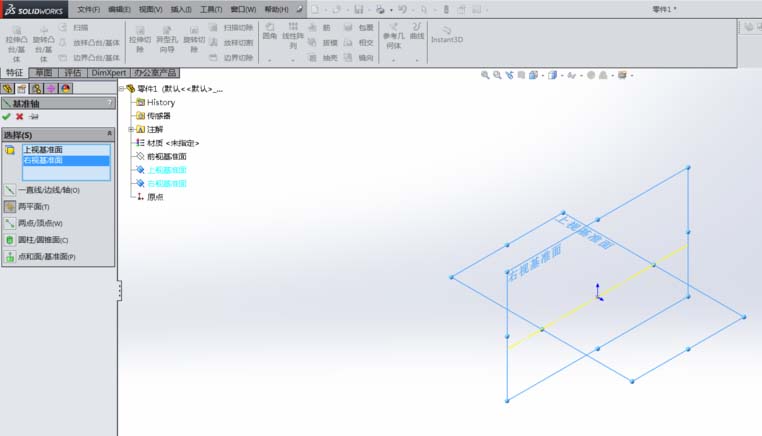
Task: Click the Edit Appearance sphere icon
Action: pos(591,75)
